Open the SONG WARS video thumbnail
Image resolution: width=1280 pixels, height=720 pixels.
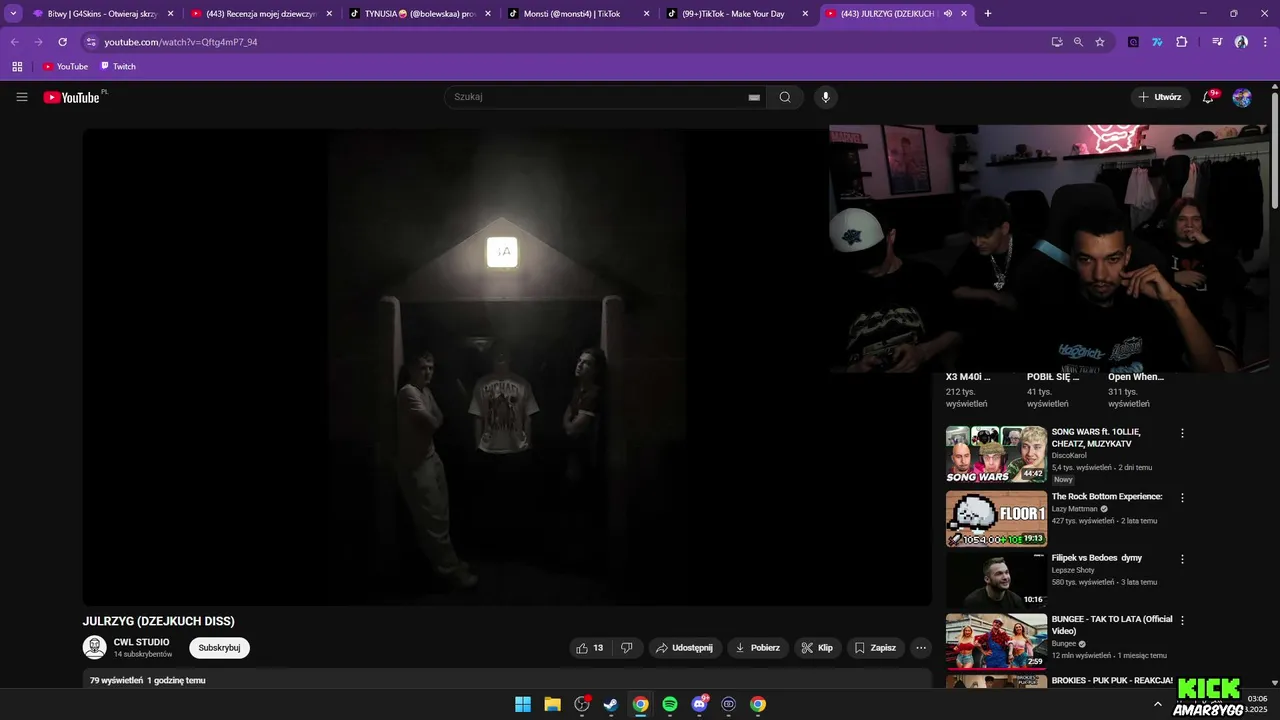[996, 454]
